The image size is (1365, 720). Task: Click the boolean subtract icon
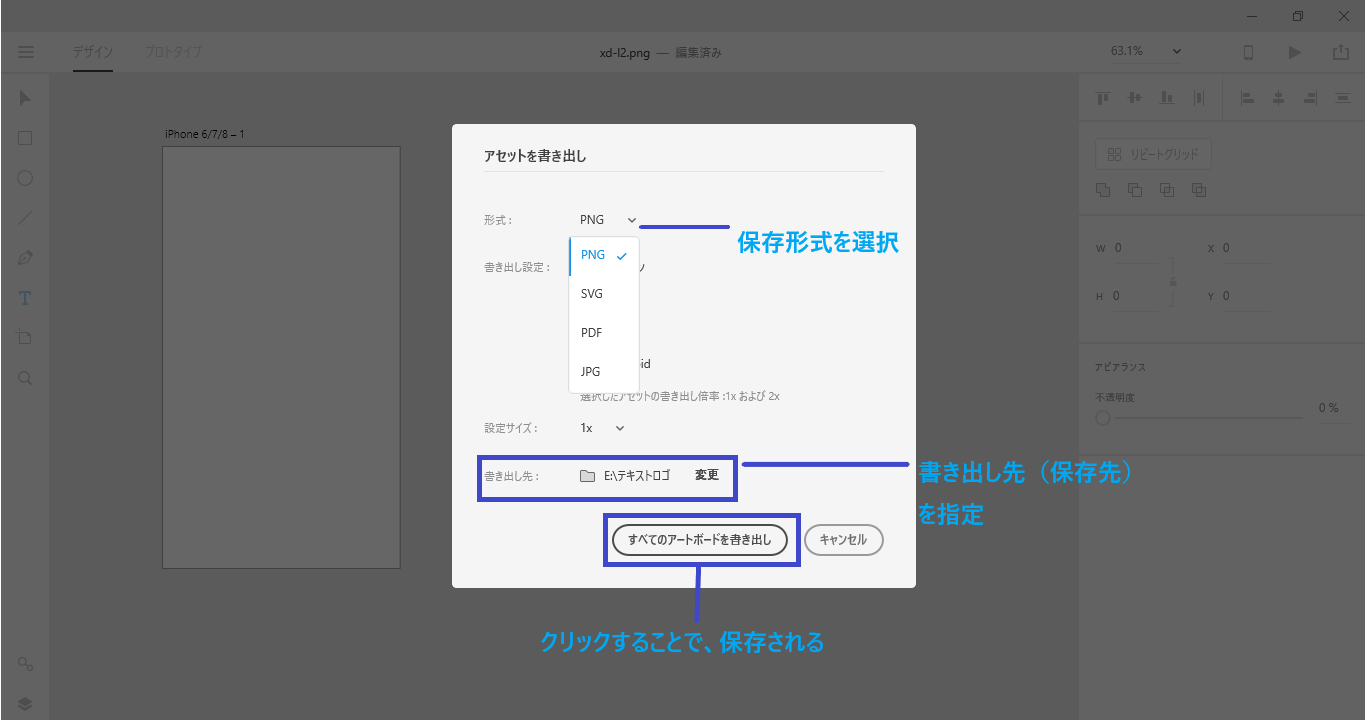[1135, 189]
